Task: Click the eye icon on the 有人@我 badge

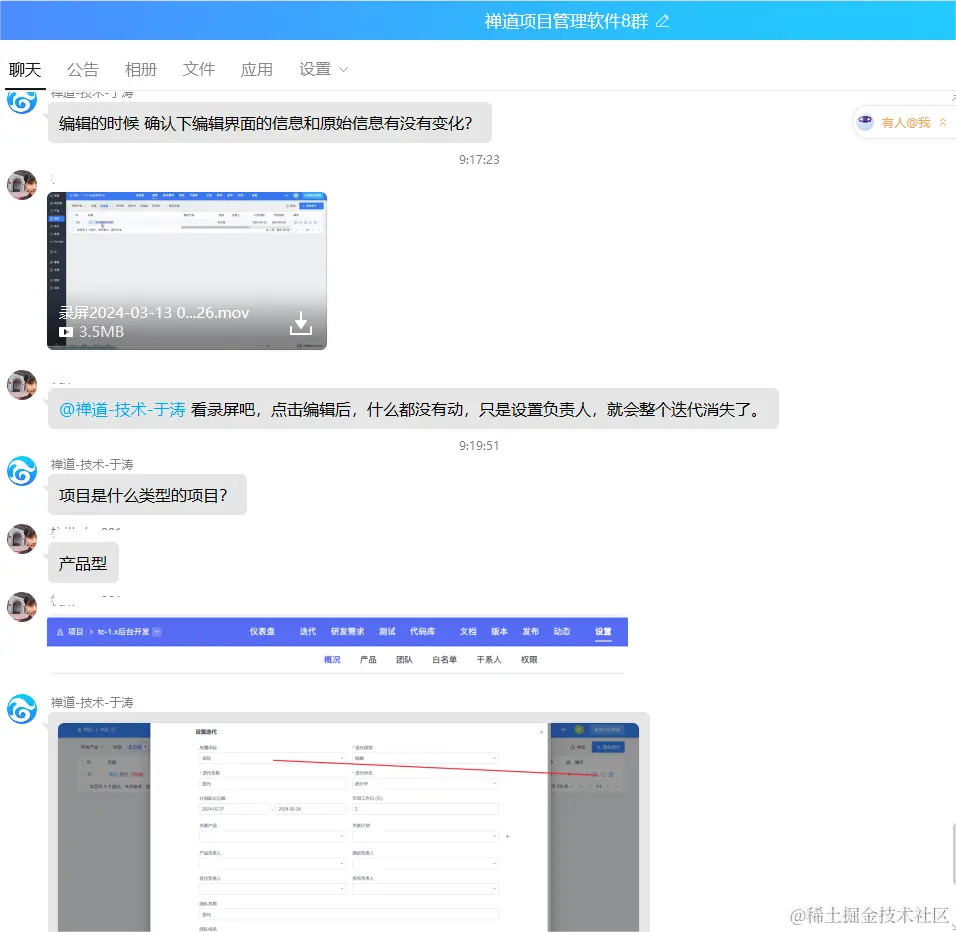Action: (x=864, y=121)
